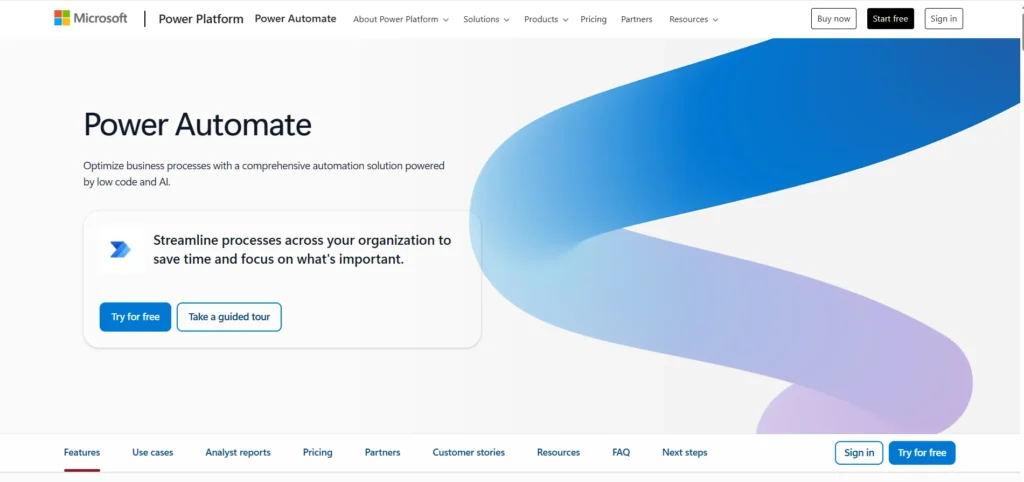Viewport: 1024px width, 482px height.
Task: Select the Use cases tab
Action: coord(153,452)
